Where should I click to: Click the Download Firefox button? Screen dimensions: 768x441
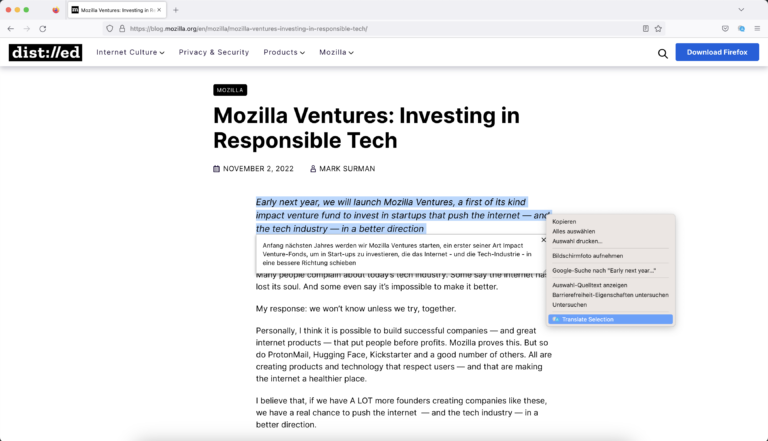click(x=717, y=52)
